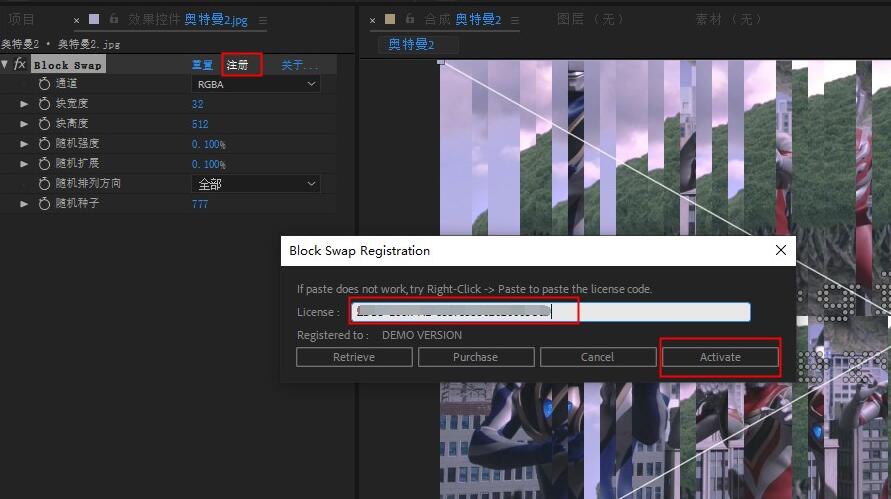Image resolution: width=891 pixels, height=499 pixels.
Task: Click the License input field
Action: [551, 312]
